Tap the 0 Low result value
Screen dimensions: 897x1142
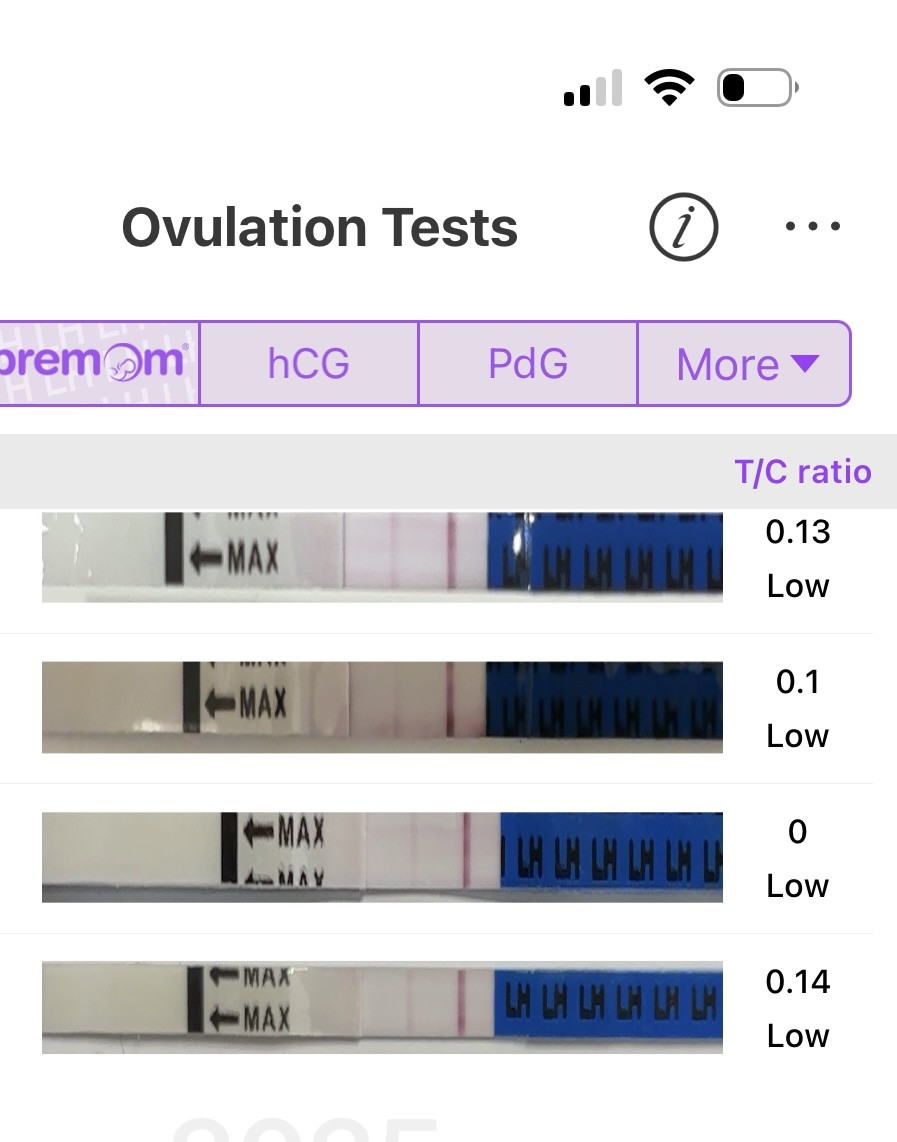point(798,858)
